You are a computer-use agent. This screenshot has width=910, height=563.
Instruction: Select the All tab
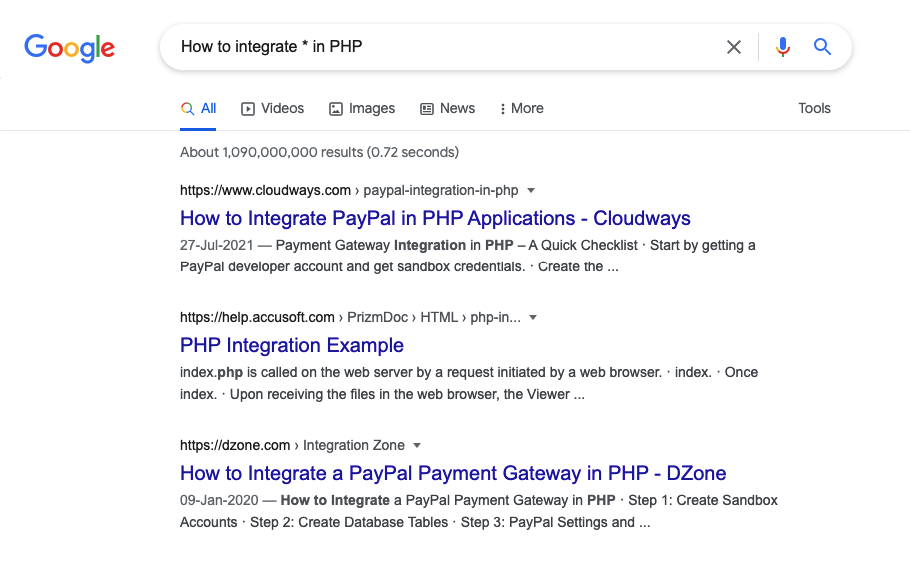[x=198, y=109]
